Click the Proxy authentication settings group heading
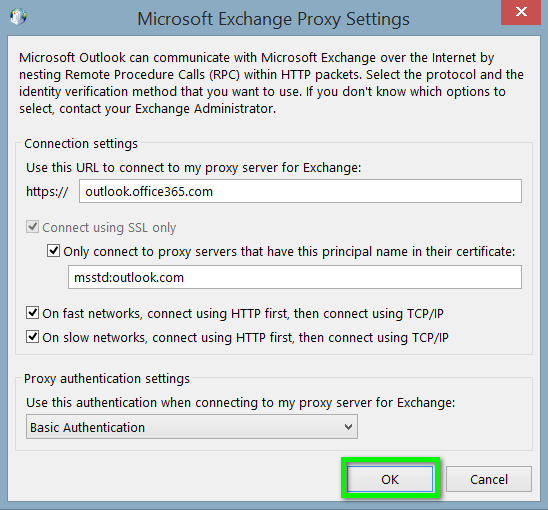The image size is (548, 510). (107, 379)
